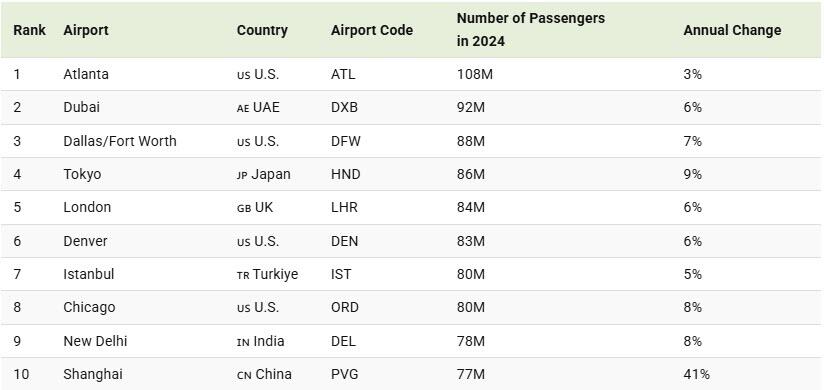The image size is (824, 390).
Task: Click the Airport column header
Action: click(x=86, y=30)
